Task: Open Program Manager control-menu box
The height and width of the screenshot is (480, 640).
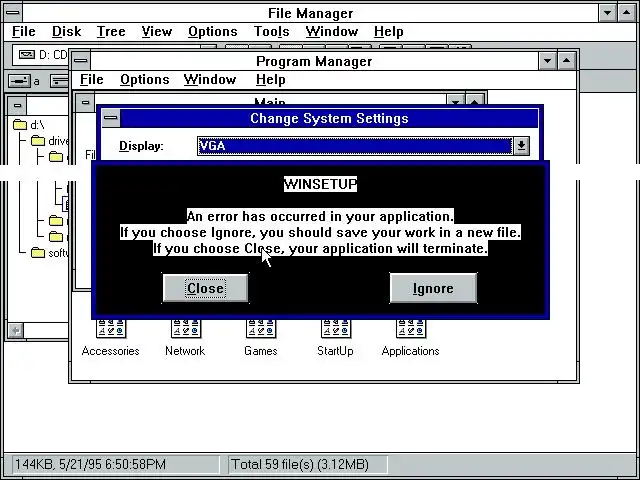Action: click(81, 61)
